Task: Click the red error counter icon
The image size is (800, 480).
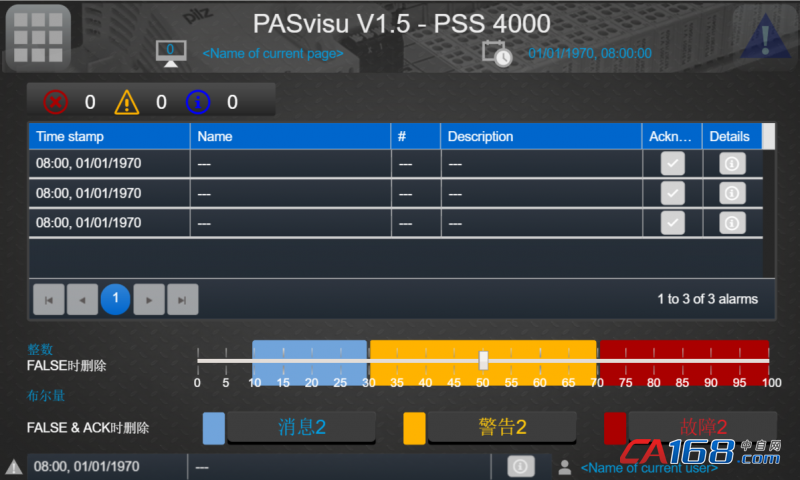Action: point(56,102)
